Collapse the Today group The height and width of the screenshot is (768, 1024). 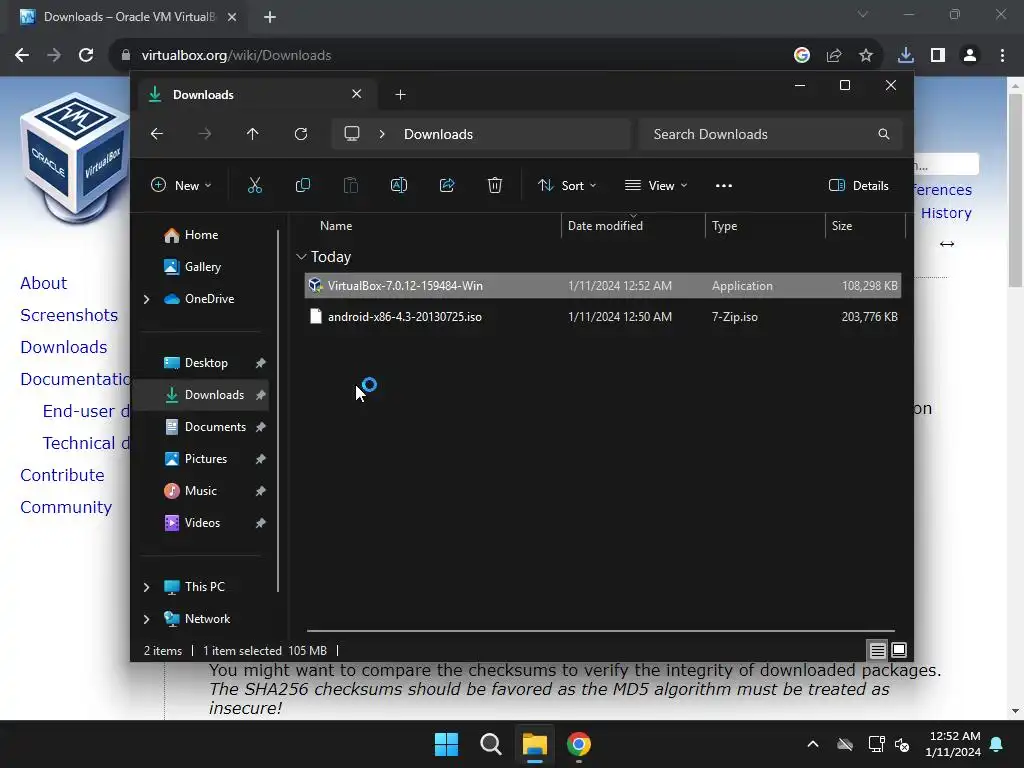click(x=301, y=257)
